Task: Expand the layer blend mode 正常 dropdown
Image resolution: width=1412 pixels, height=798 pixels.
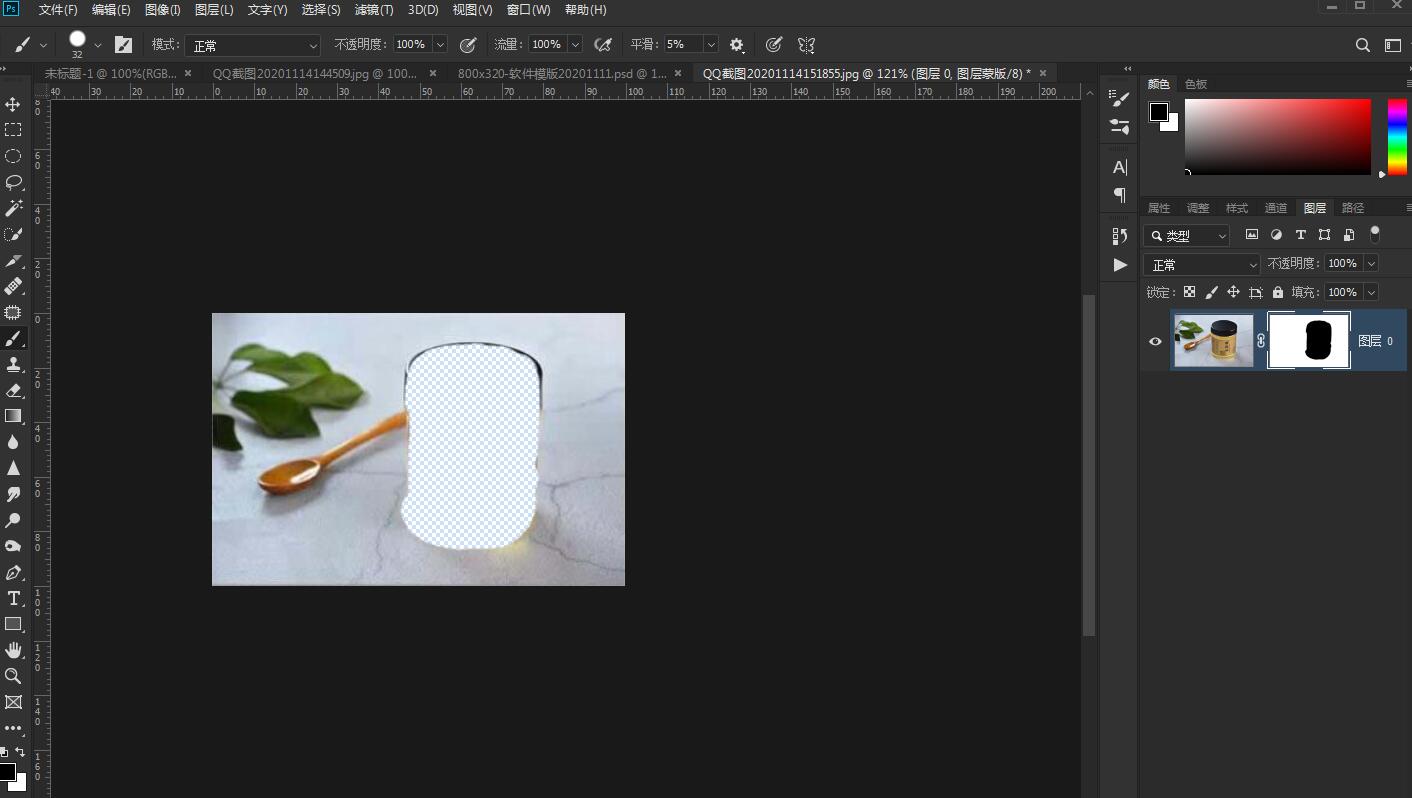Action: point(1202,264)
